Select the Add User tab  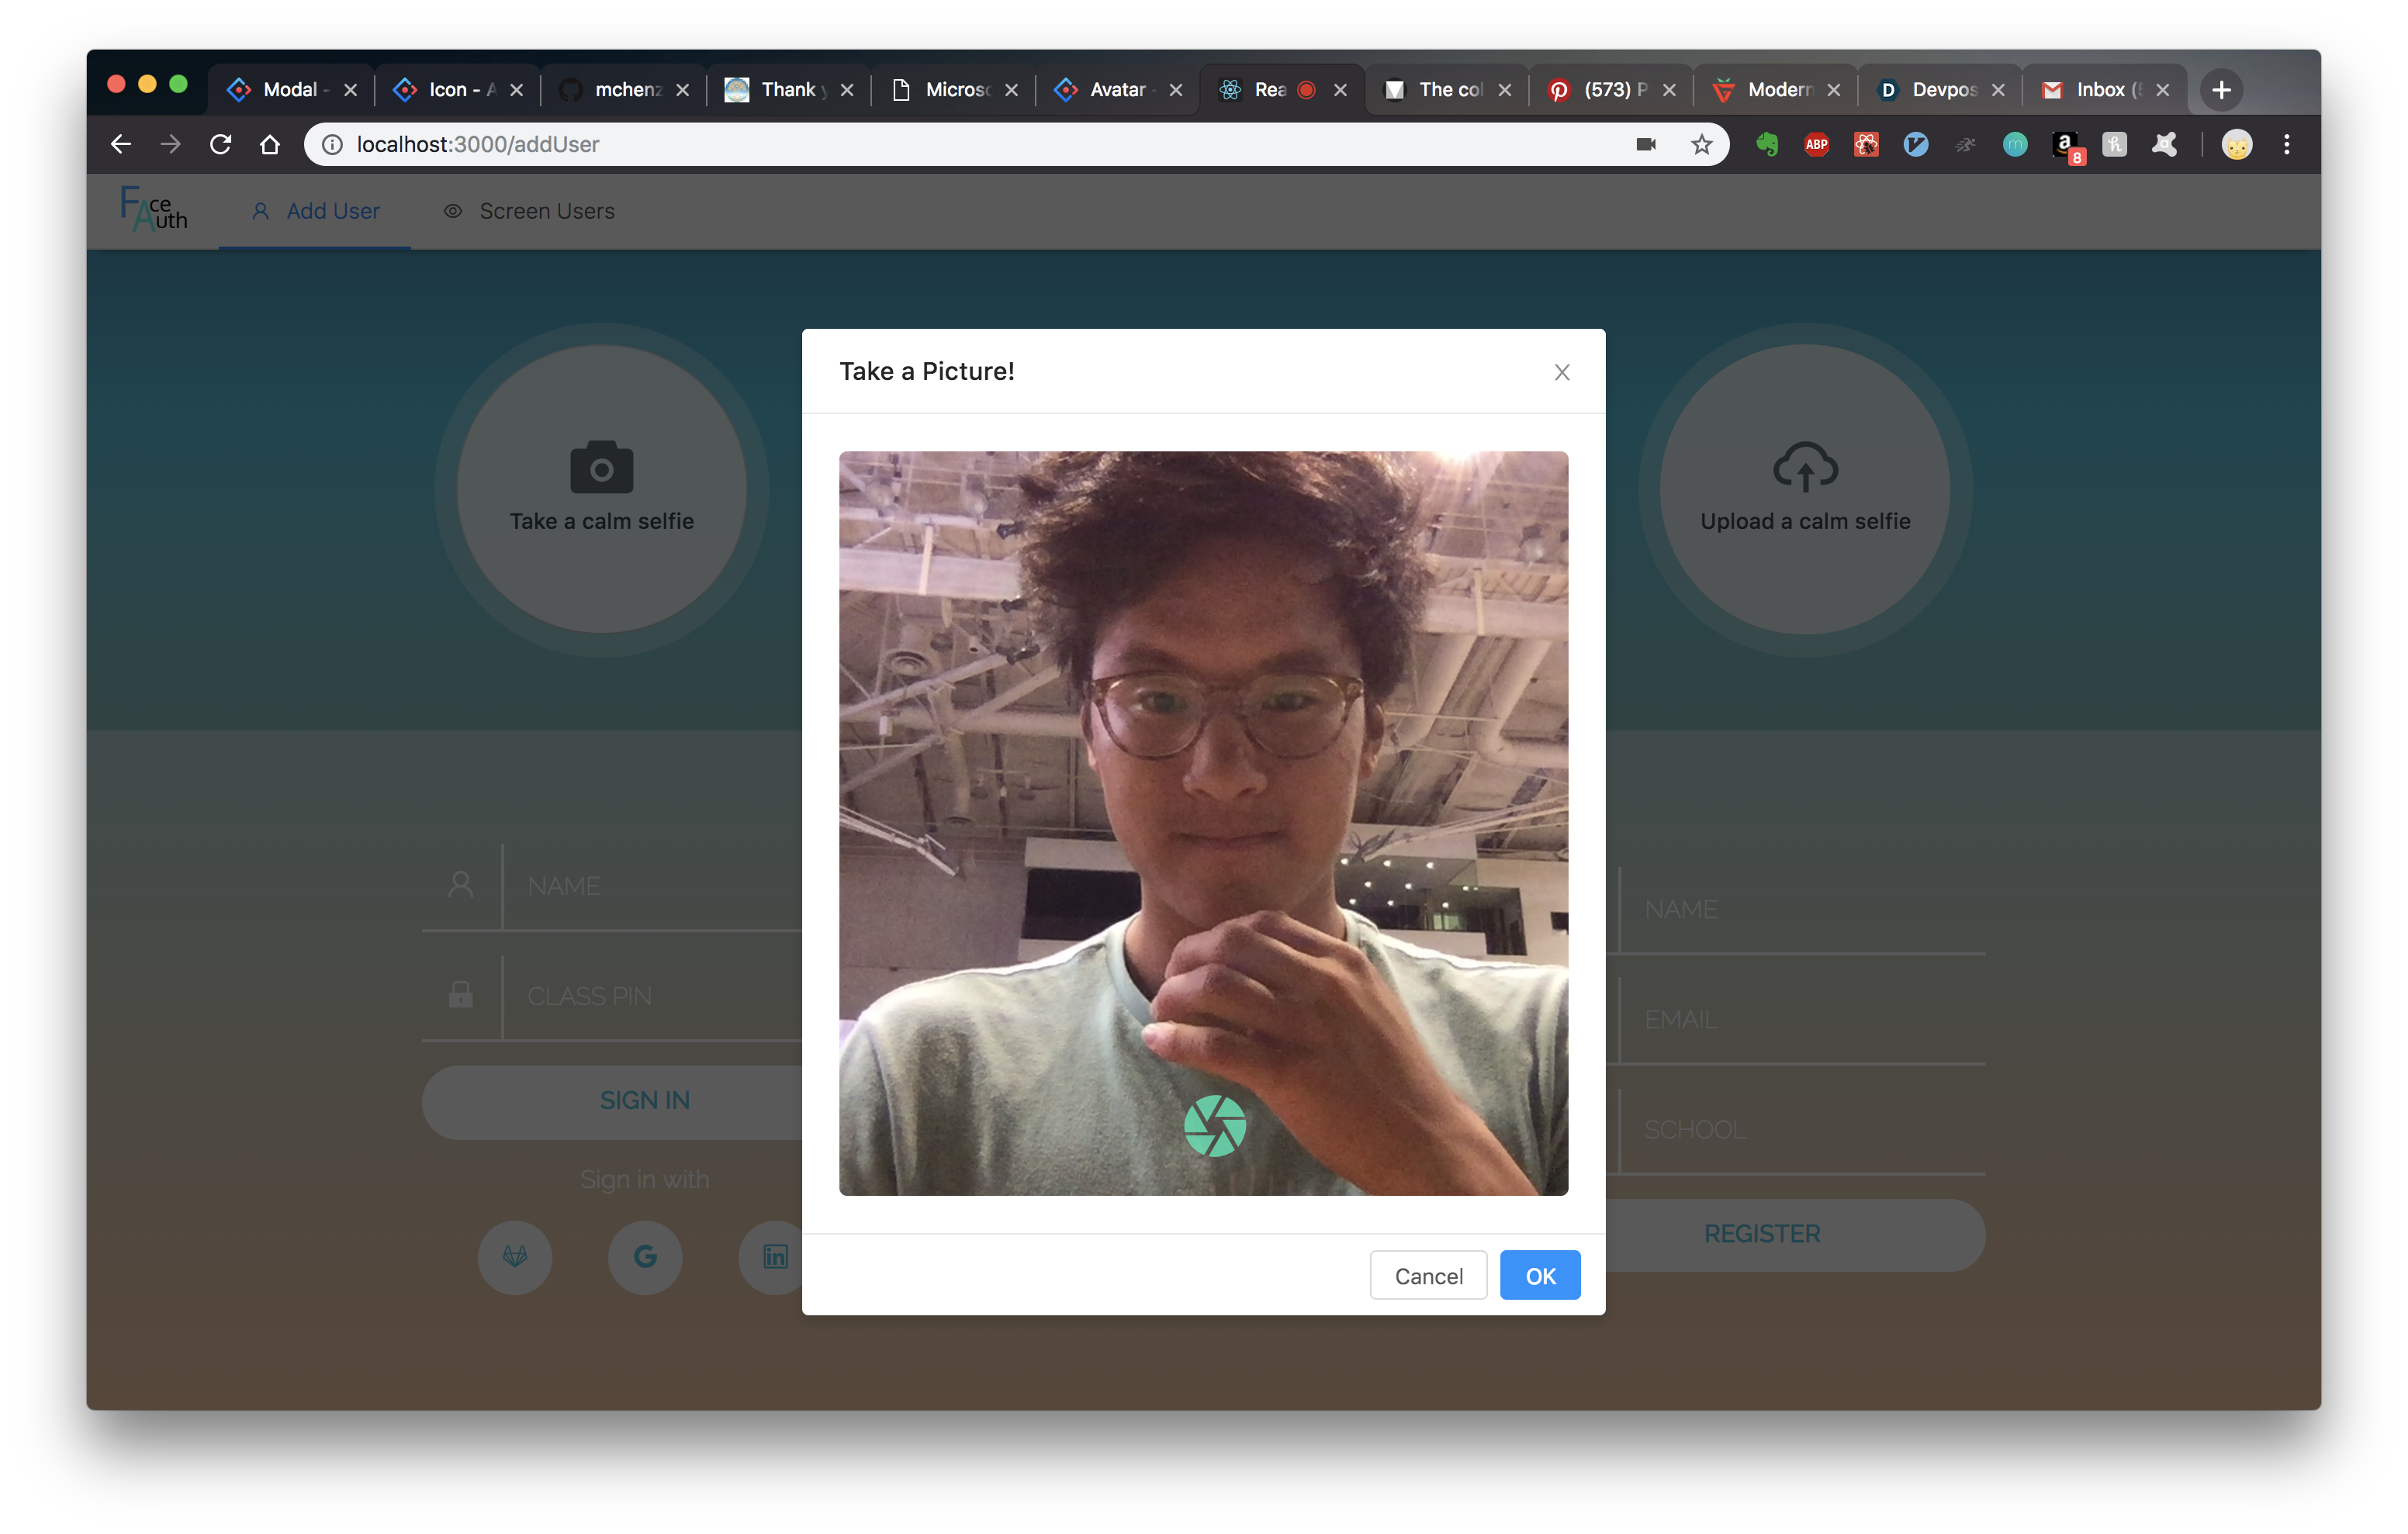pos(315,211)
